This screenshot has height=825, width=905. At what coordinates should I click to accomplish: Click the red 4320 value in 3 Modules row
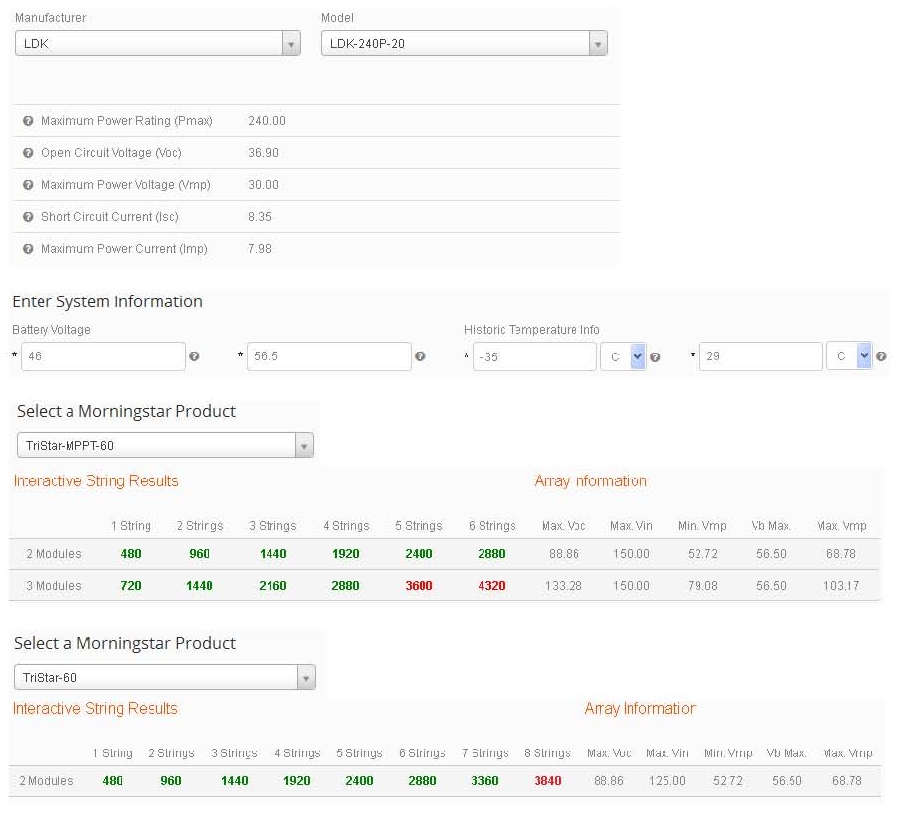click(x=492, y=585)
